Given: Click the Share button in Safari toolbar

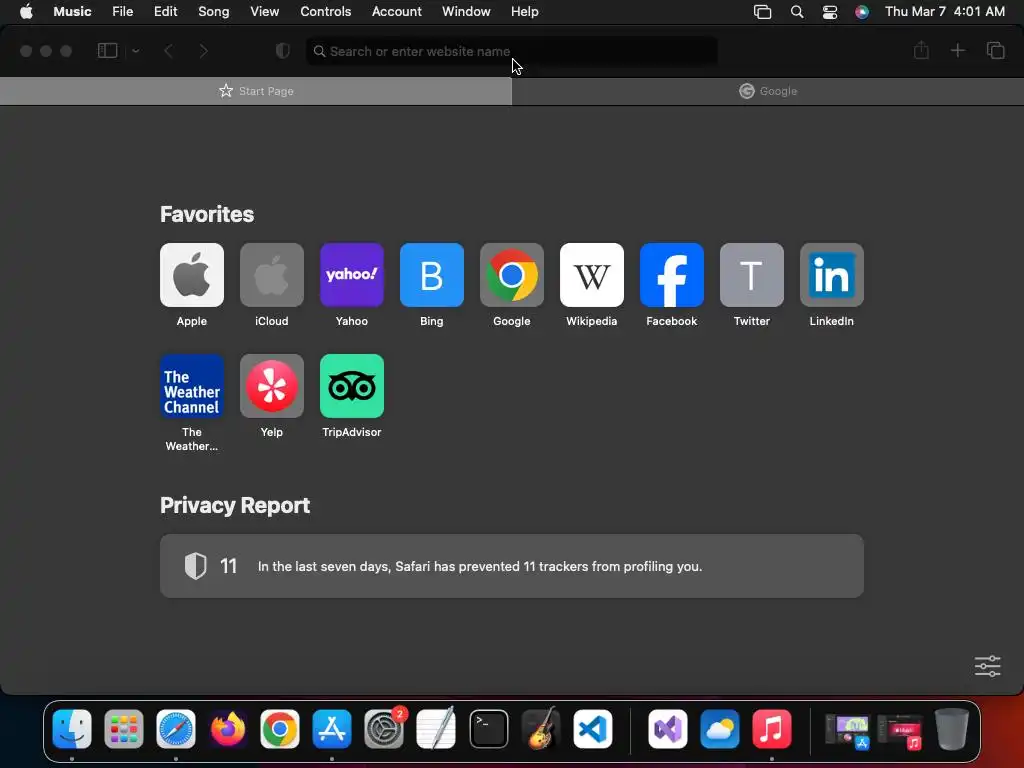Looking at the screenshot, I should (x=921, y=50).
